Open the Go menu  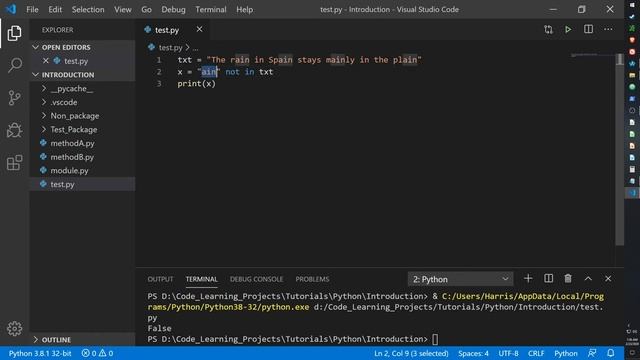tap(147, 9)
